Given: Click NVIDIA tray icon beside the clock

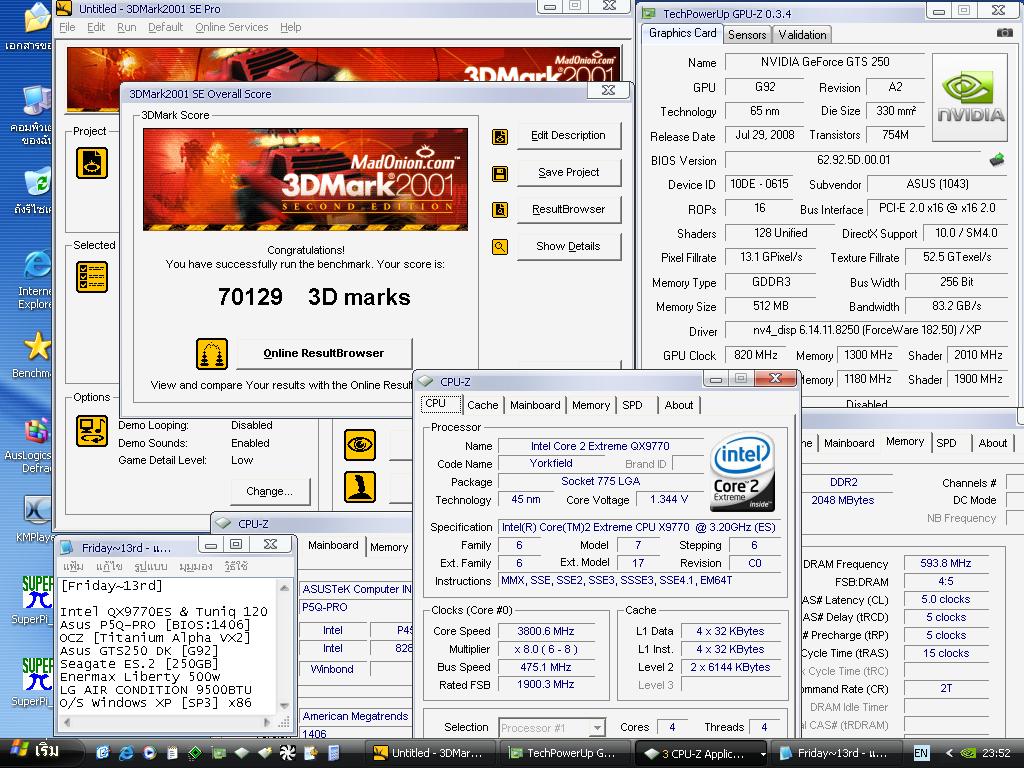Looking at the screenshot, I should pos(969,753).
